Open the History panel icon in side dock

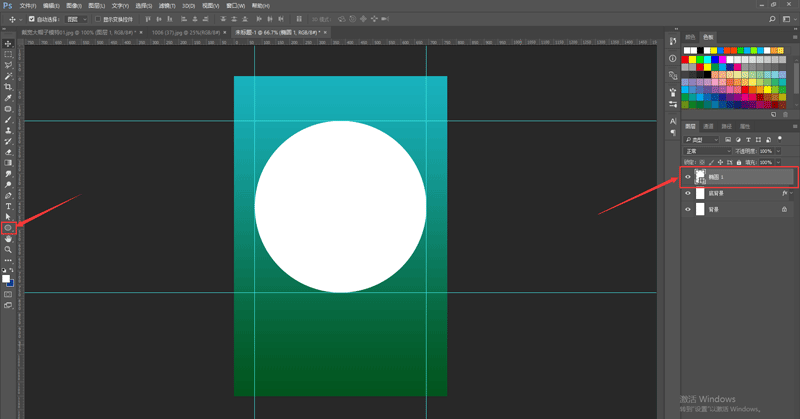(673, 41)
